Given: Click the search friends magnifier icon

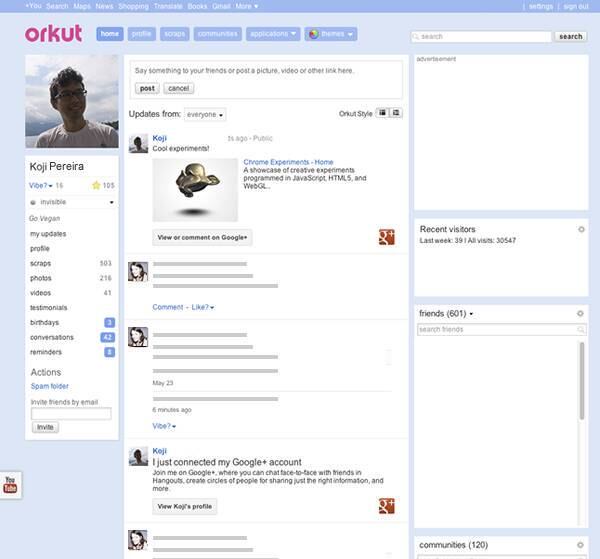Looking at the screenshot, I should click(x=580, y=329).
